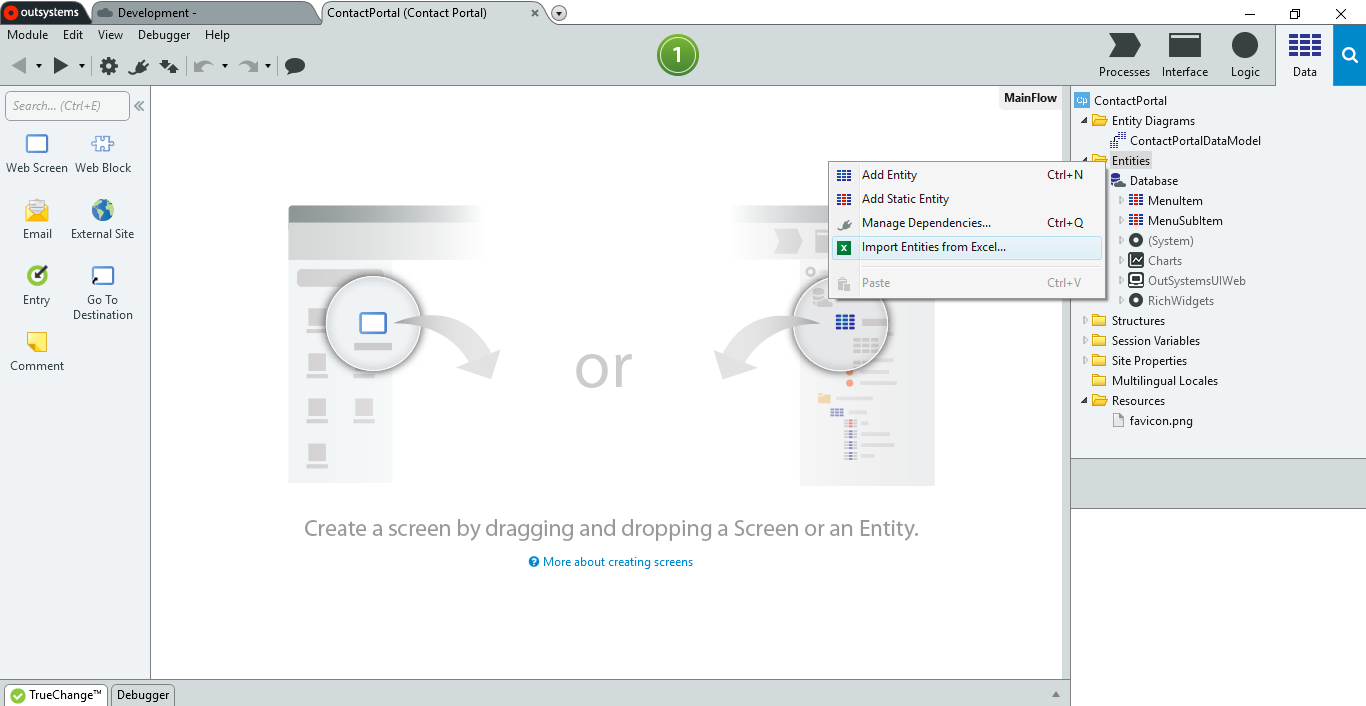Open the forward history dropdown arrow
This screenshot has width=1366, height=706.
[x=82, y=66]
